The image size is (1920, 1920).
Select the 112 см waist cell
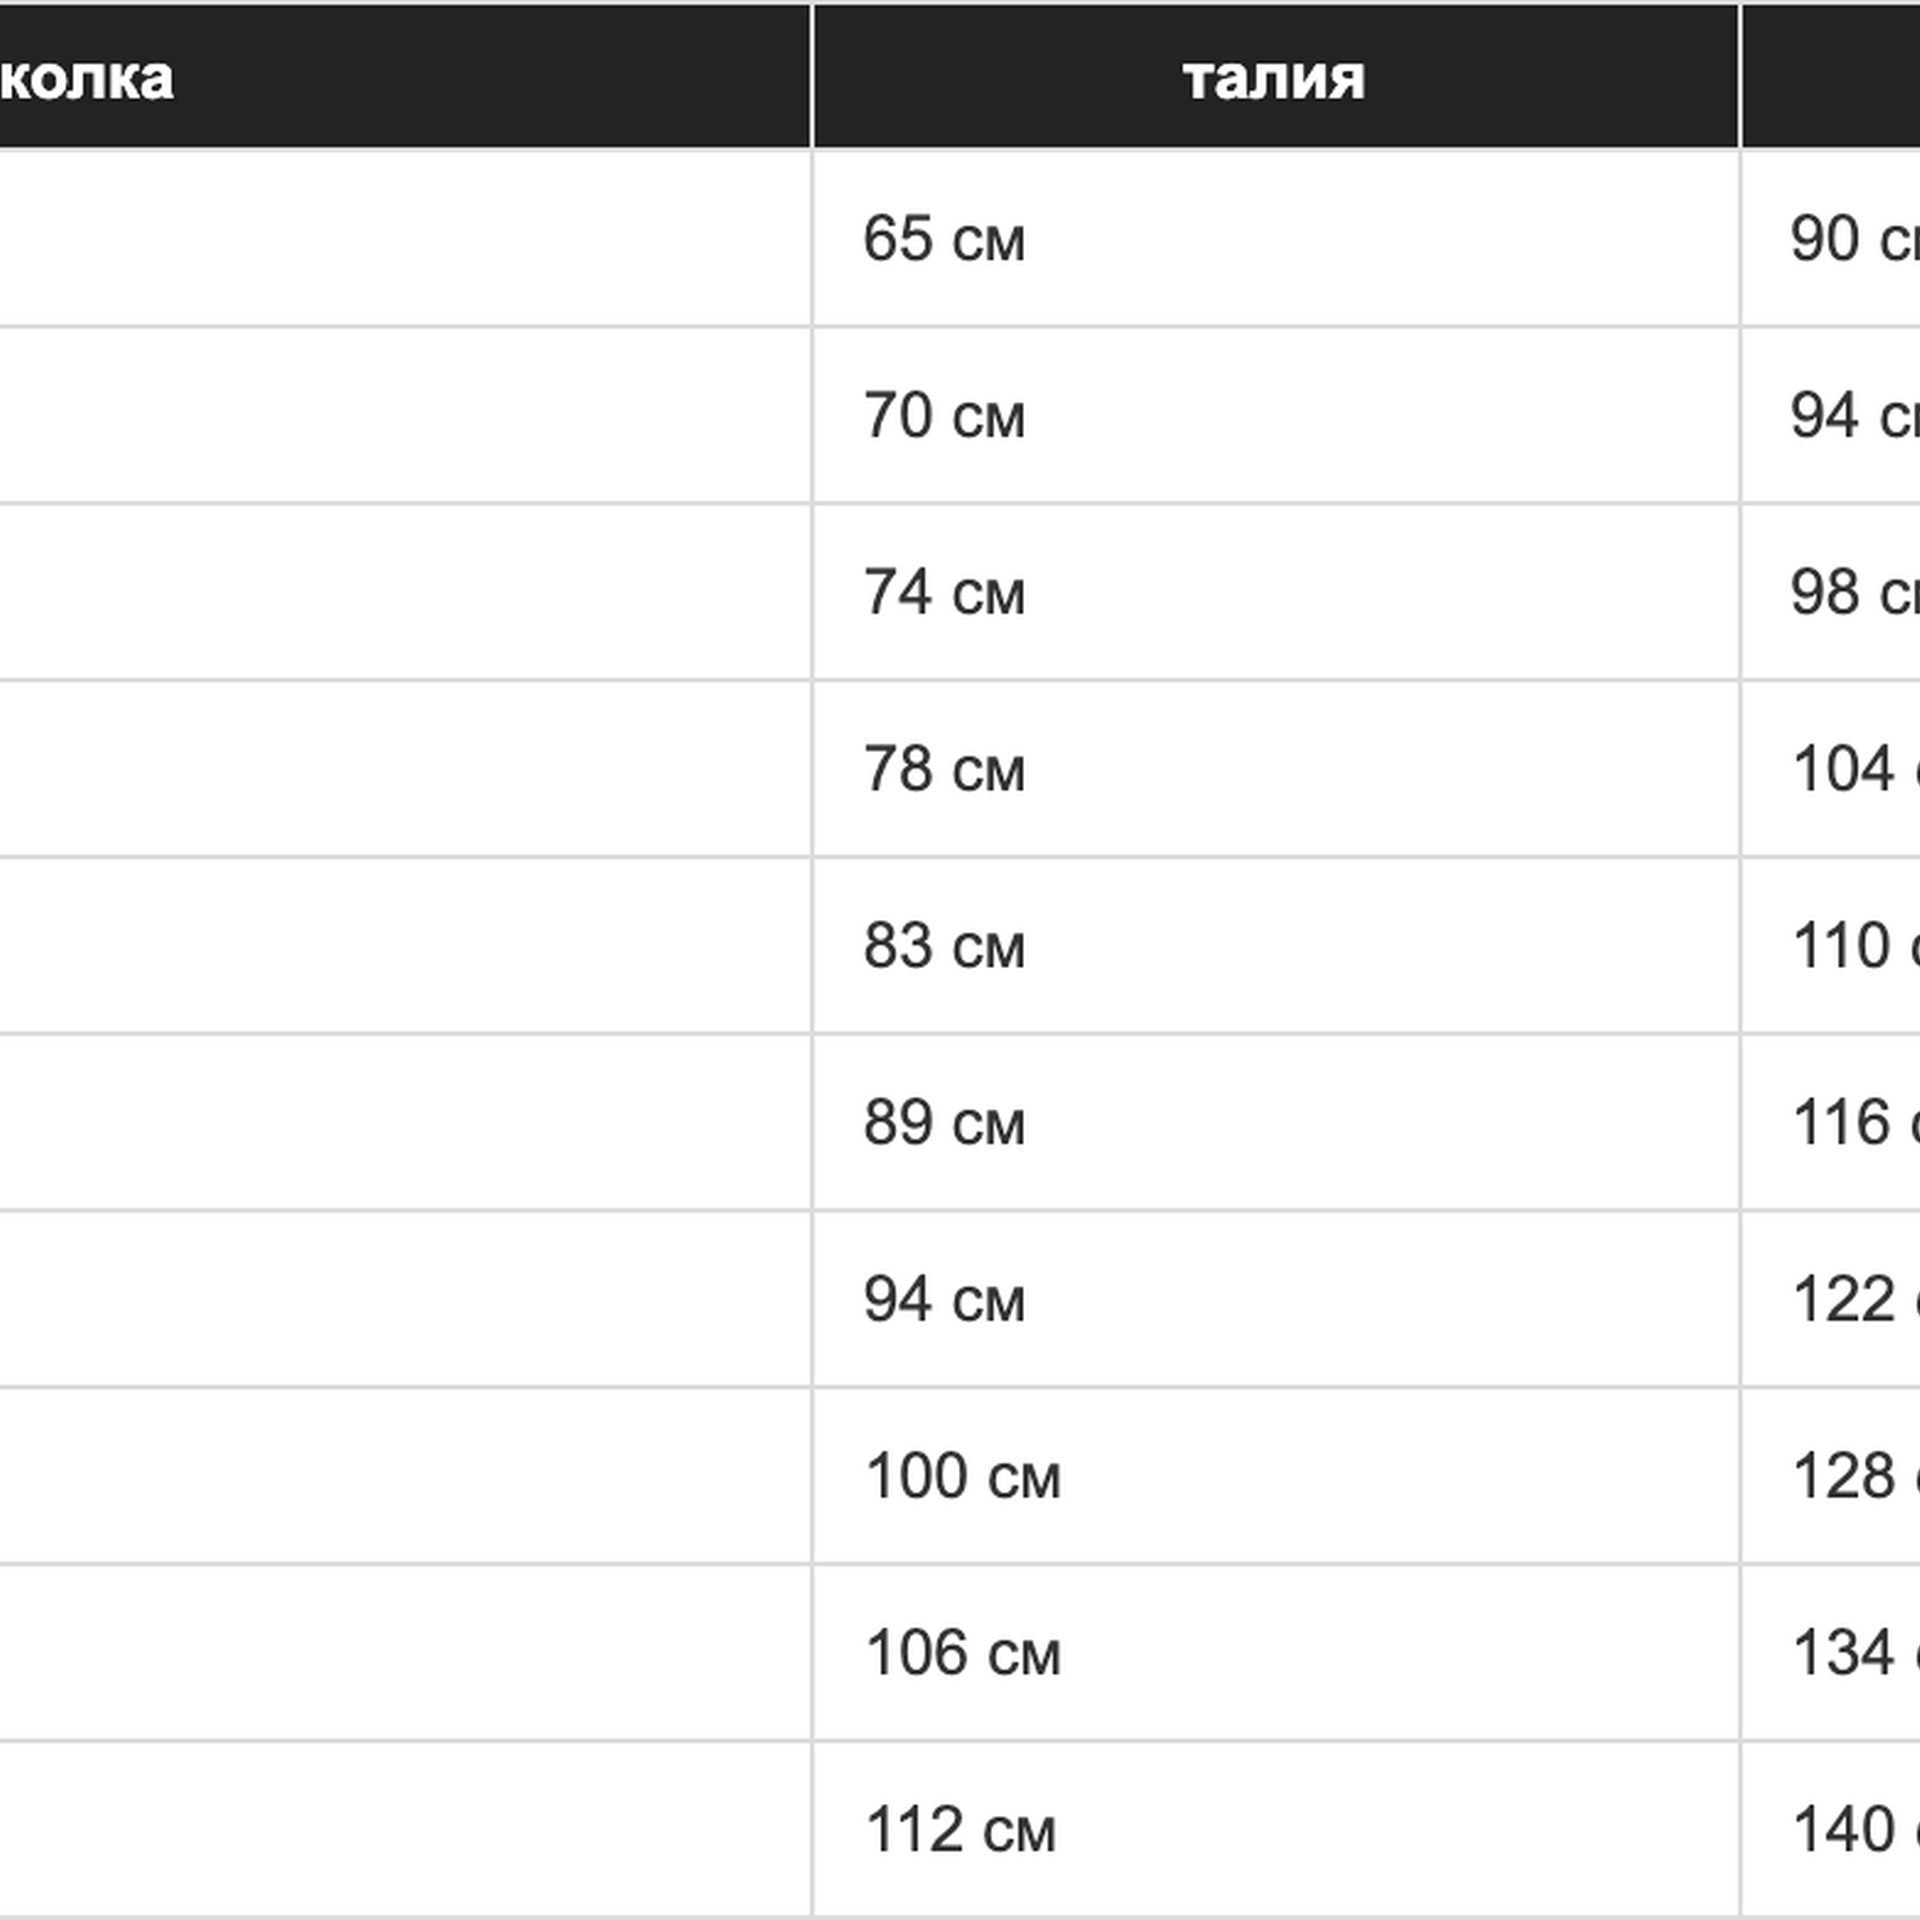coord(960,1829)
